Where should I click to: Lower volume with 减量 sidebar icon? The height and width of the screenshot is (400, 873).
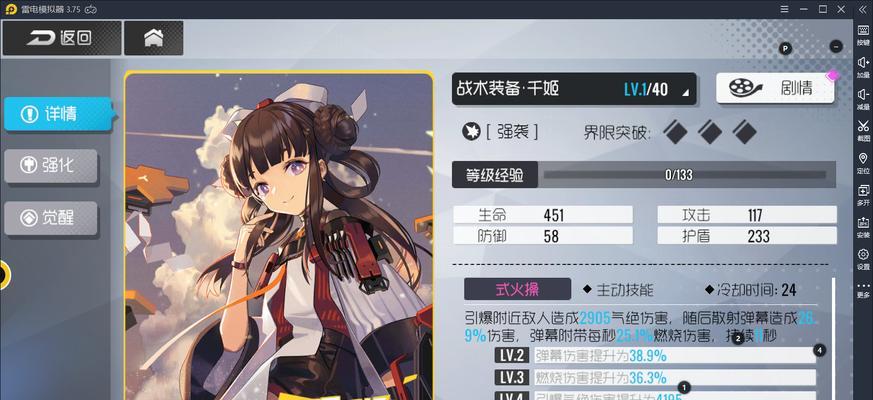pyautogui.click(x=863, y=99)
